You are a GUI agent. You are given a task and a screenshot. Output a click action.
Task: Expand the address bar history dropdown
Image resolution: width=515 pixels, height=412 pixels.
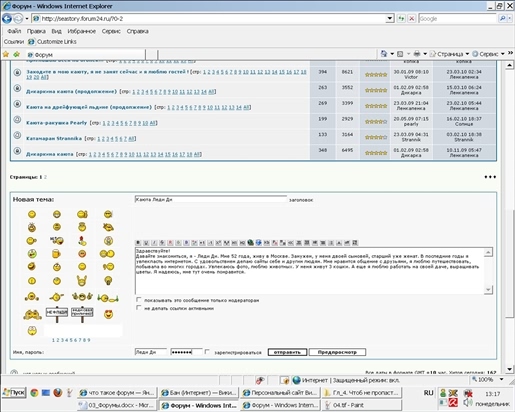click(390, 19)
